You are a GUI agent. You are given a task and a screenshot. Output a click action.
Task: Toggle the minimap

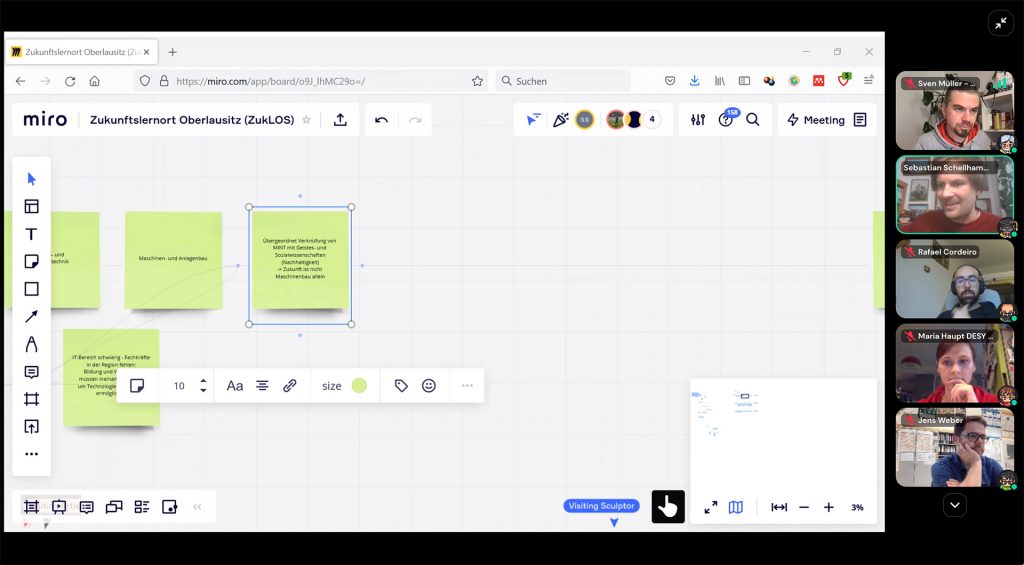(x=735, y=507)
